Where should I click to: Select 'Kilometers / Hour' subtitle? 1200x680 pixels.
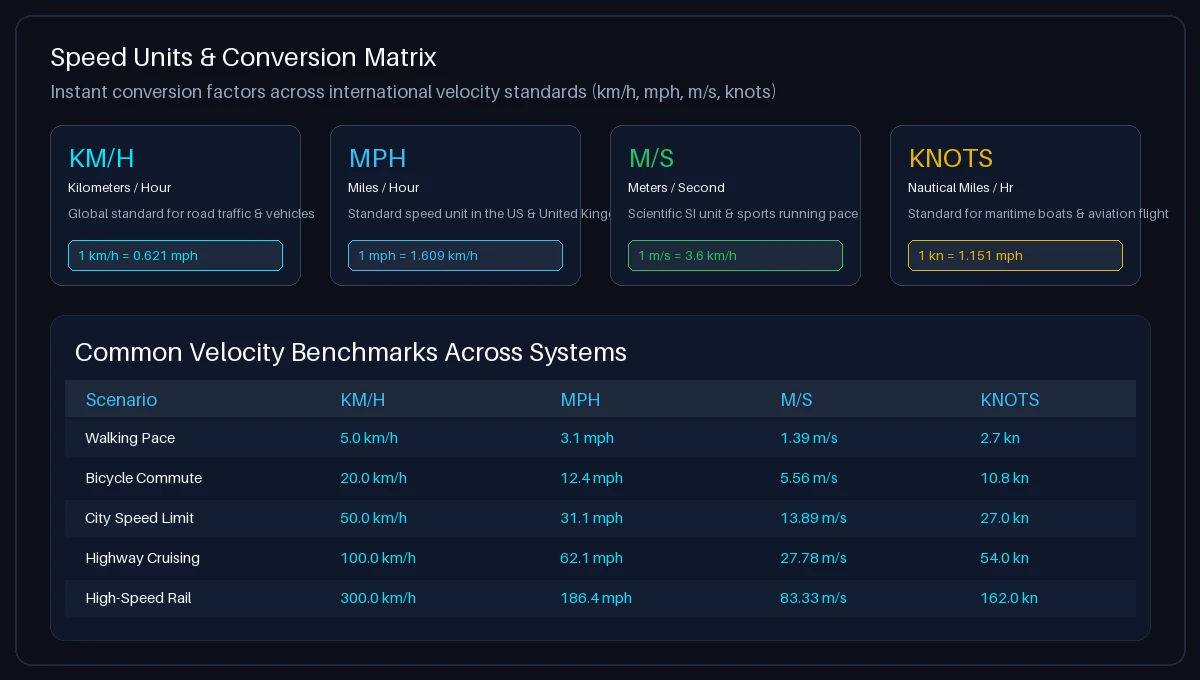coord(119,187)
